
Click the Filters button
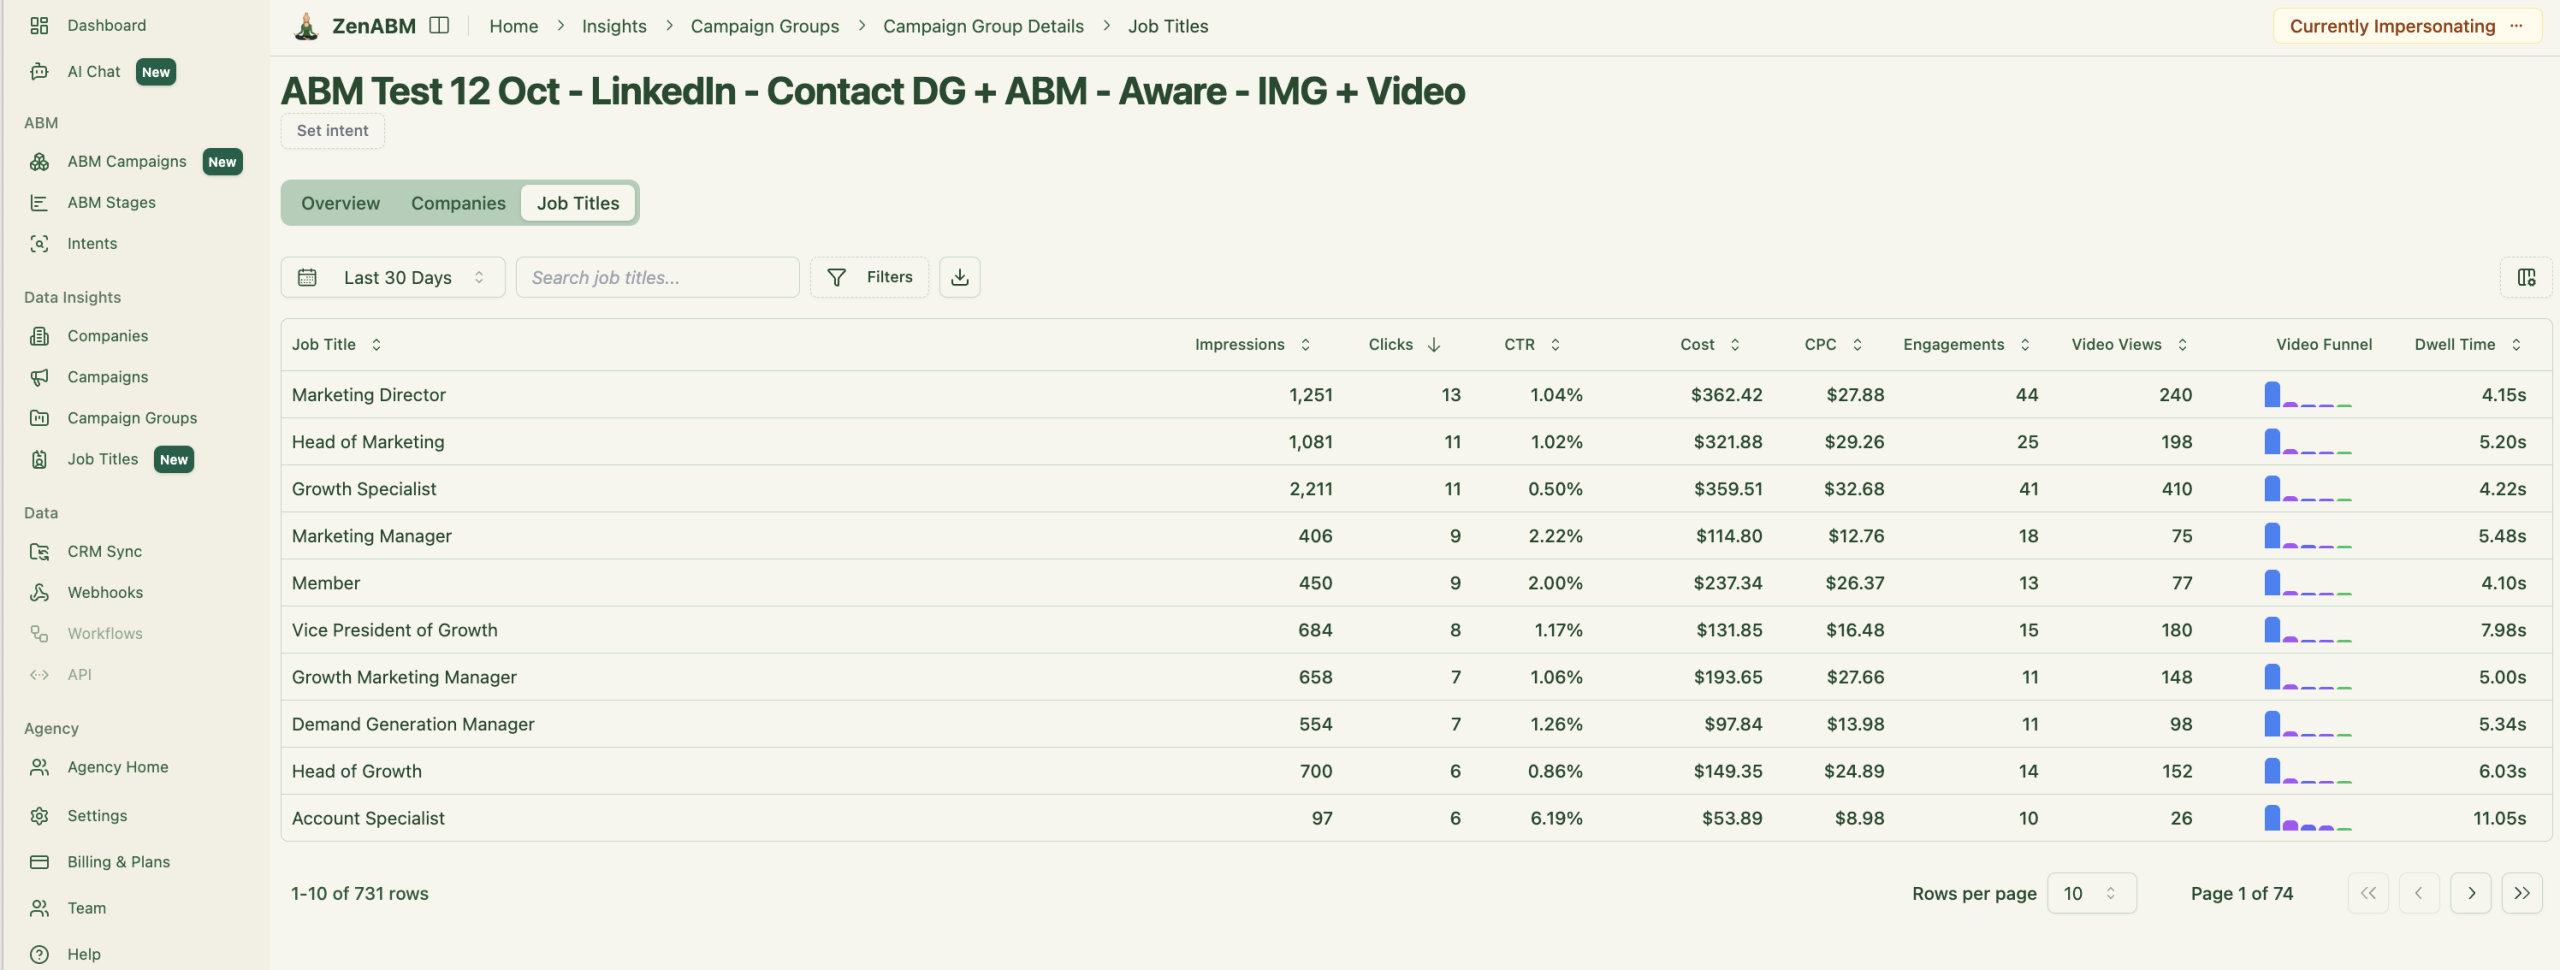click(x=869, y=277)
